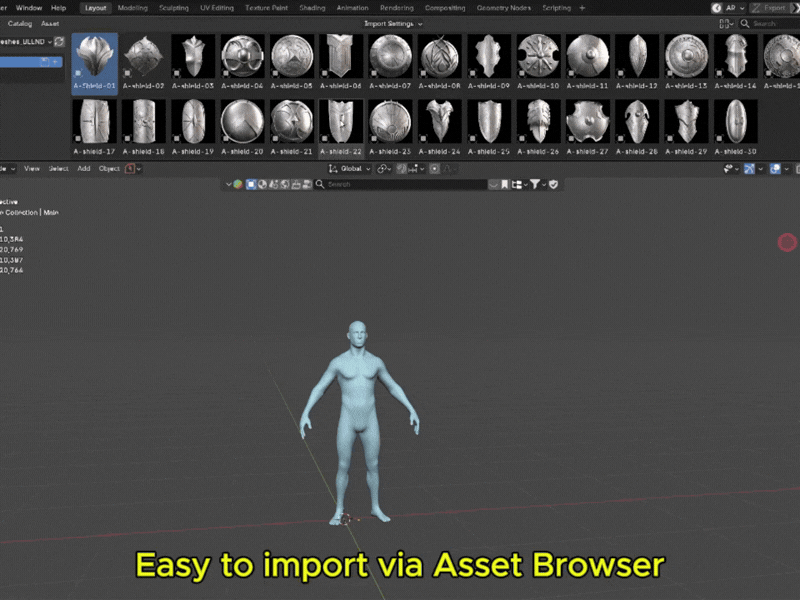Click the snapping magnet icon in viewport header
Image resolution: width=800 pixels, height=600 pixels.
tap(401, 169)
